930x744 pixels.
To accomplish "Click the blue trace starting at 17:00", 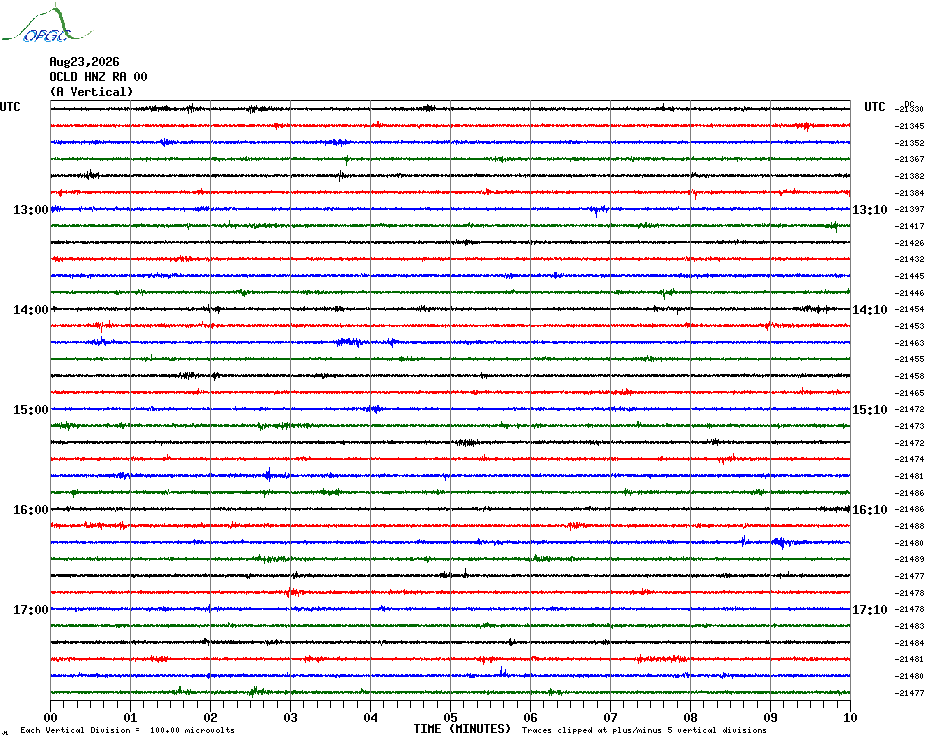I will click(450, 609).
